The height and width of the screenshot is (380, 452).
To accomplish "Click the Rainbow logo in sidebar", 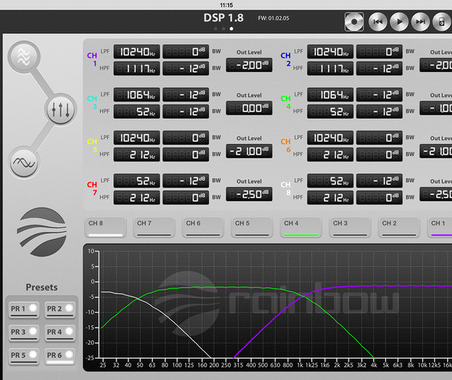I will click(42, 232).
